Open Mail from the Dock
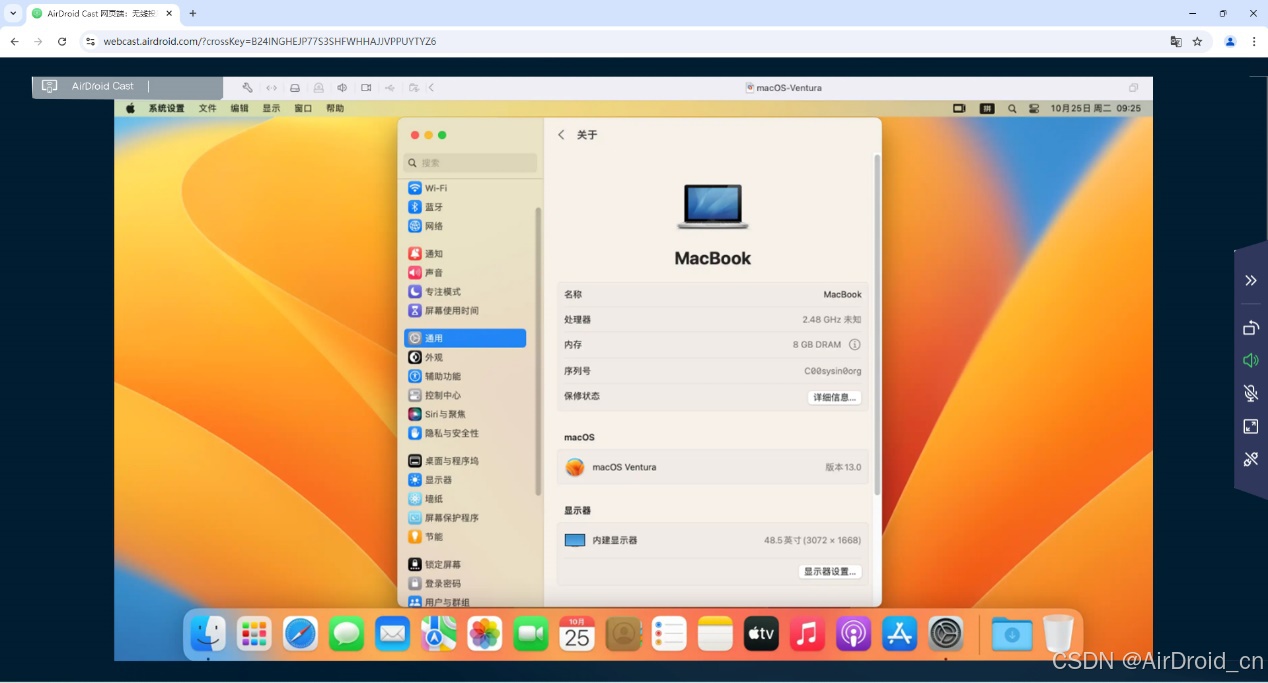 point(392,633)
